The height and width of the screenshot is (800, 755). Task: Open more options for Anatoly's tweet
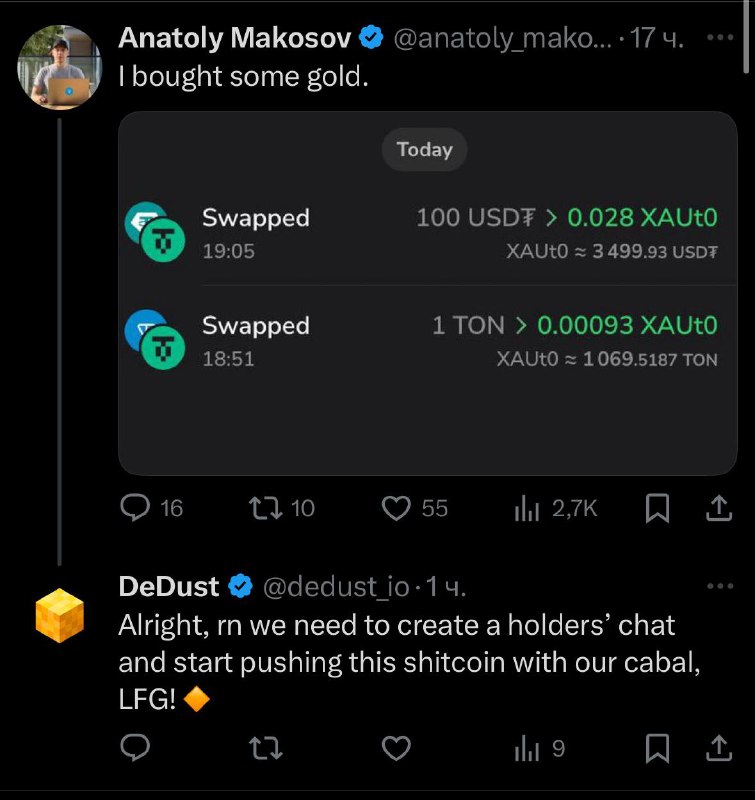pyautogui.click(x=720, y=37)
